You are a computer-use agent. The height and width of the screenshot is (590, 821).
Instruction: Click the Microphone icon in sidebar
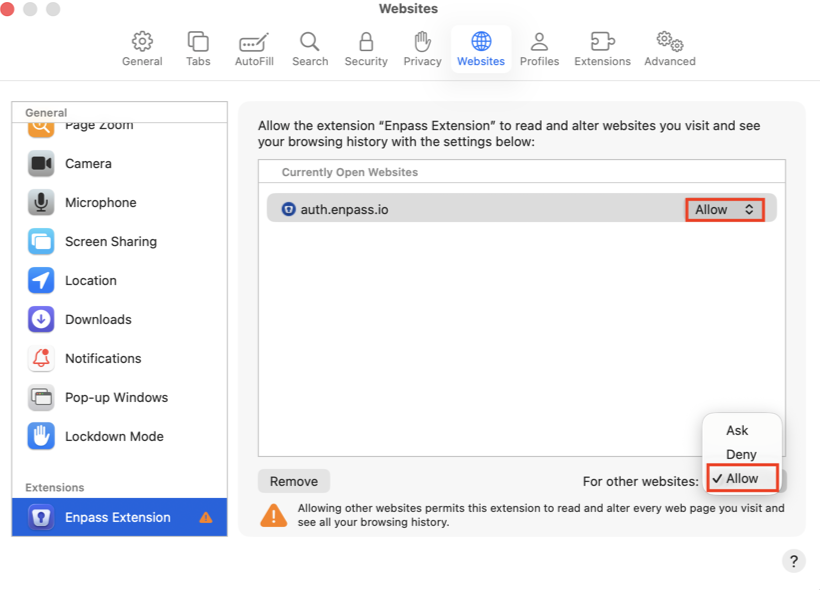(x=41, y=203)
